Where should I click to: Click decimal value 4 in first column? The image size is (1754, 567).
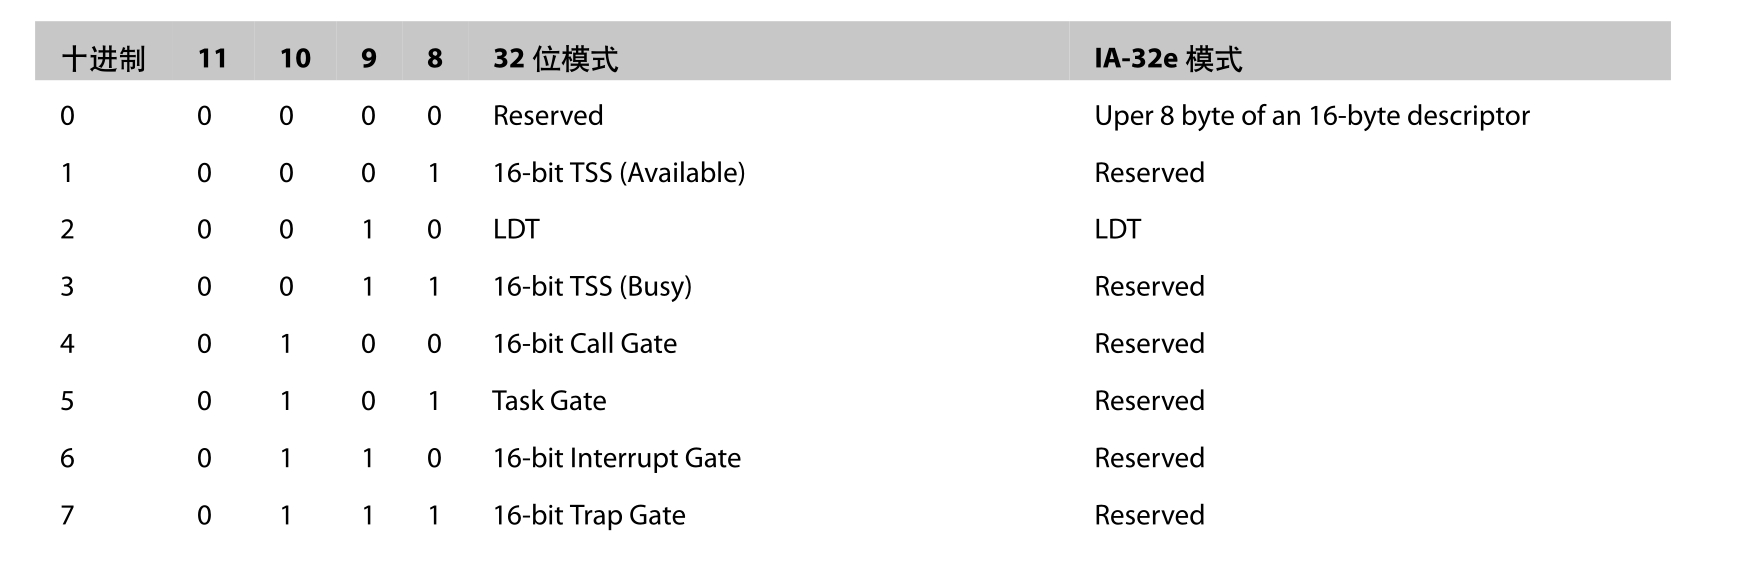point(67,344)
